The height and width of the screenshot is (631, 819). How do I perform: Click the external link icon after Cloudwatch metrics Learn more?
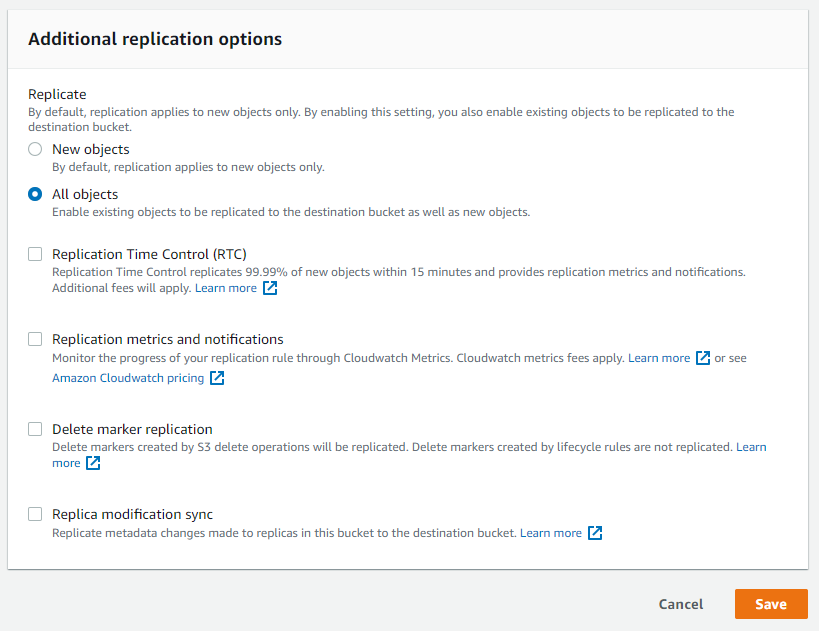pos(703,357)
